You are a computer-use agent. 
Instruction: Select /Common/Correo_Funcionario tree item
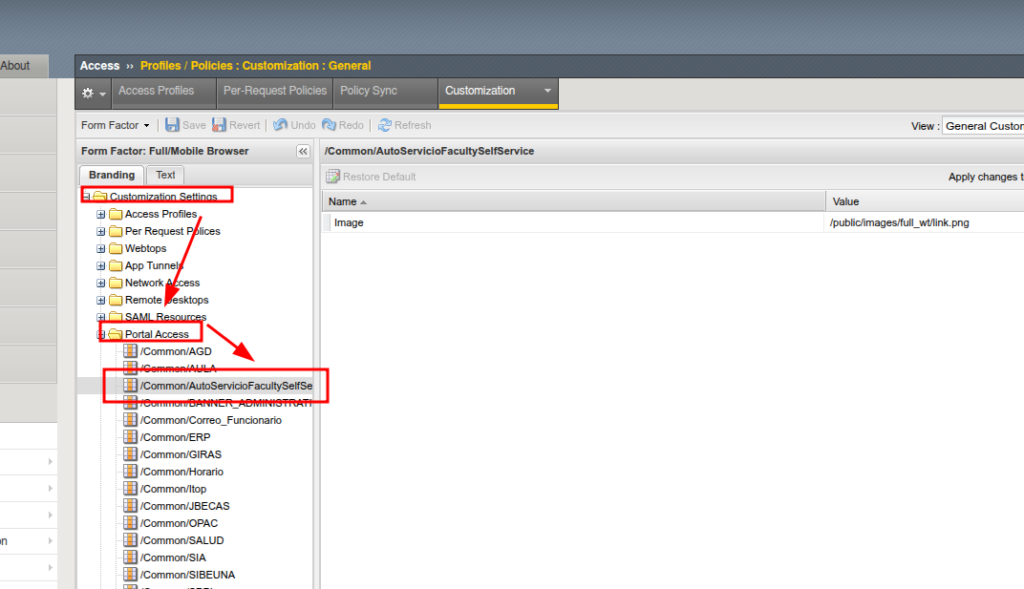click(210, 420)
